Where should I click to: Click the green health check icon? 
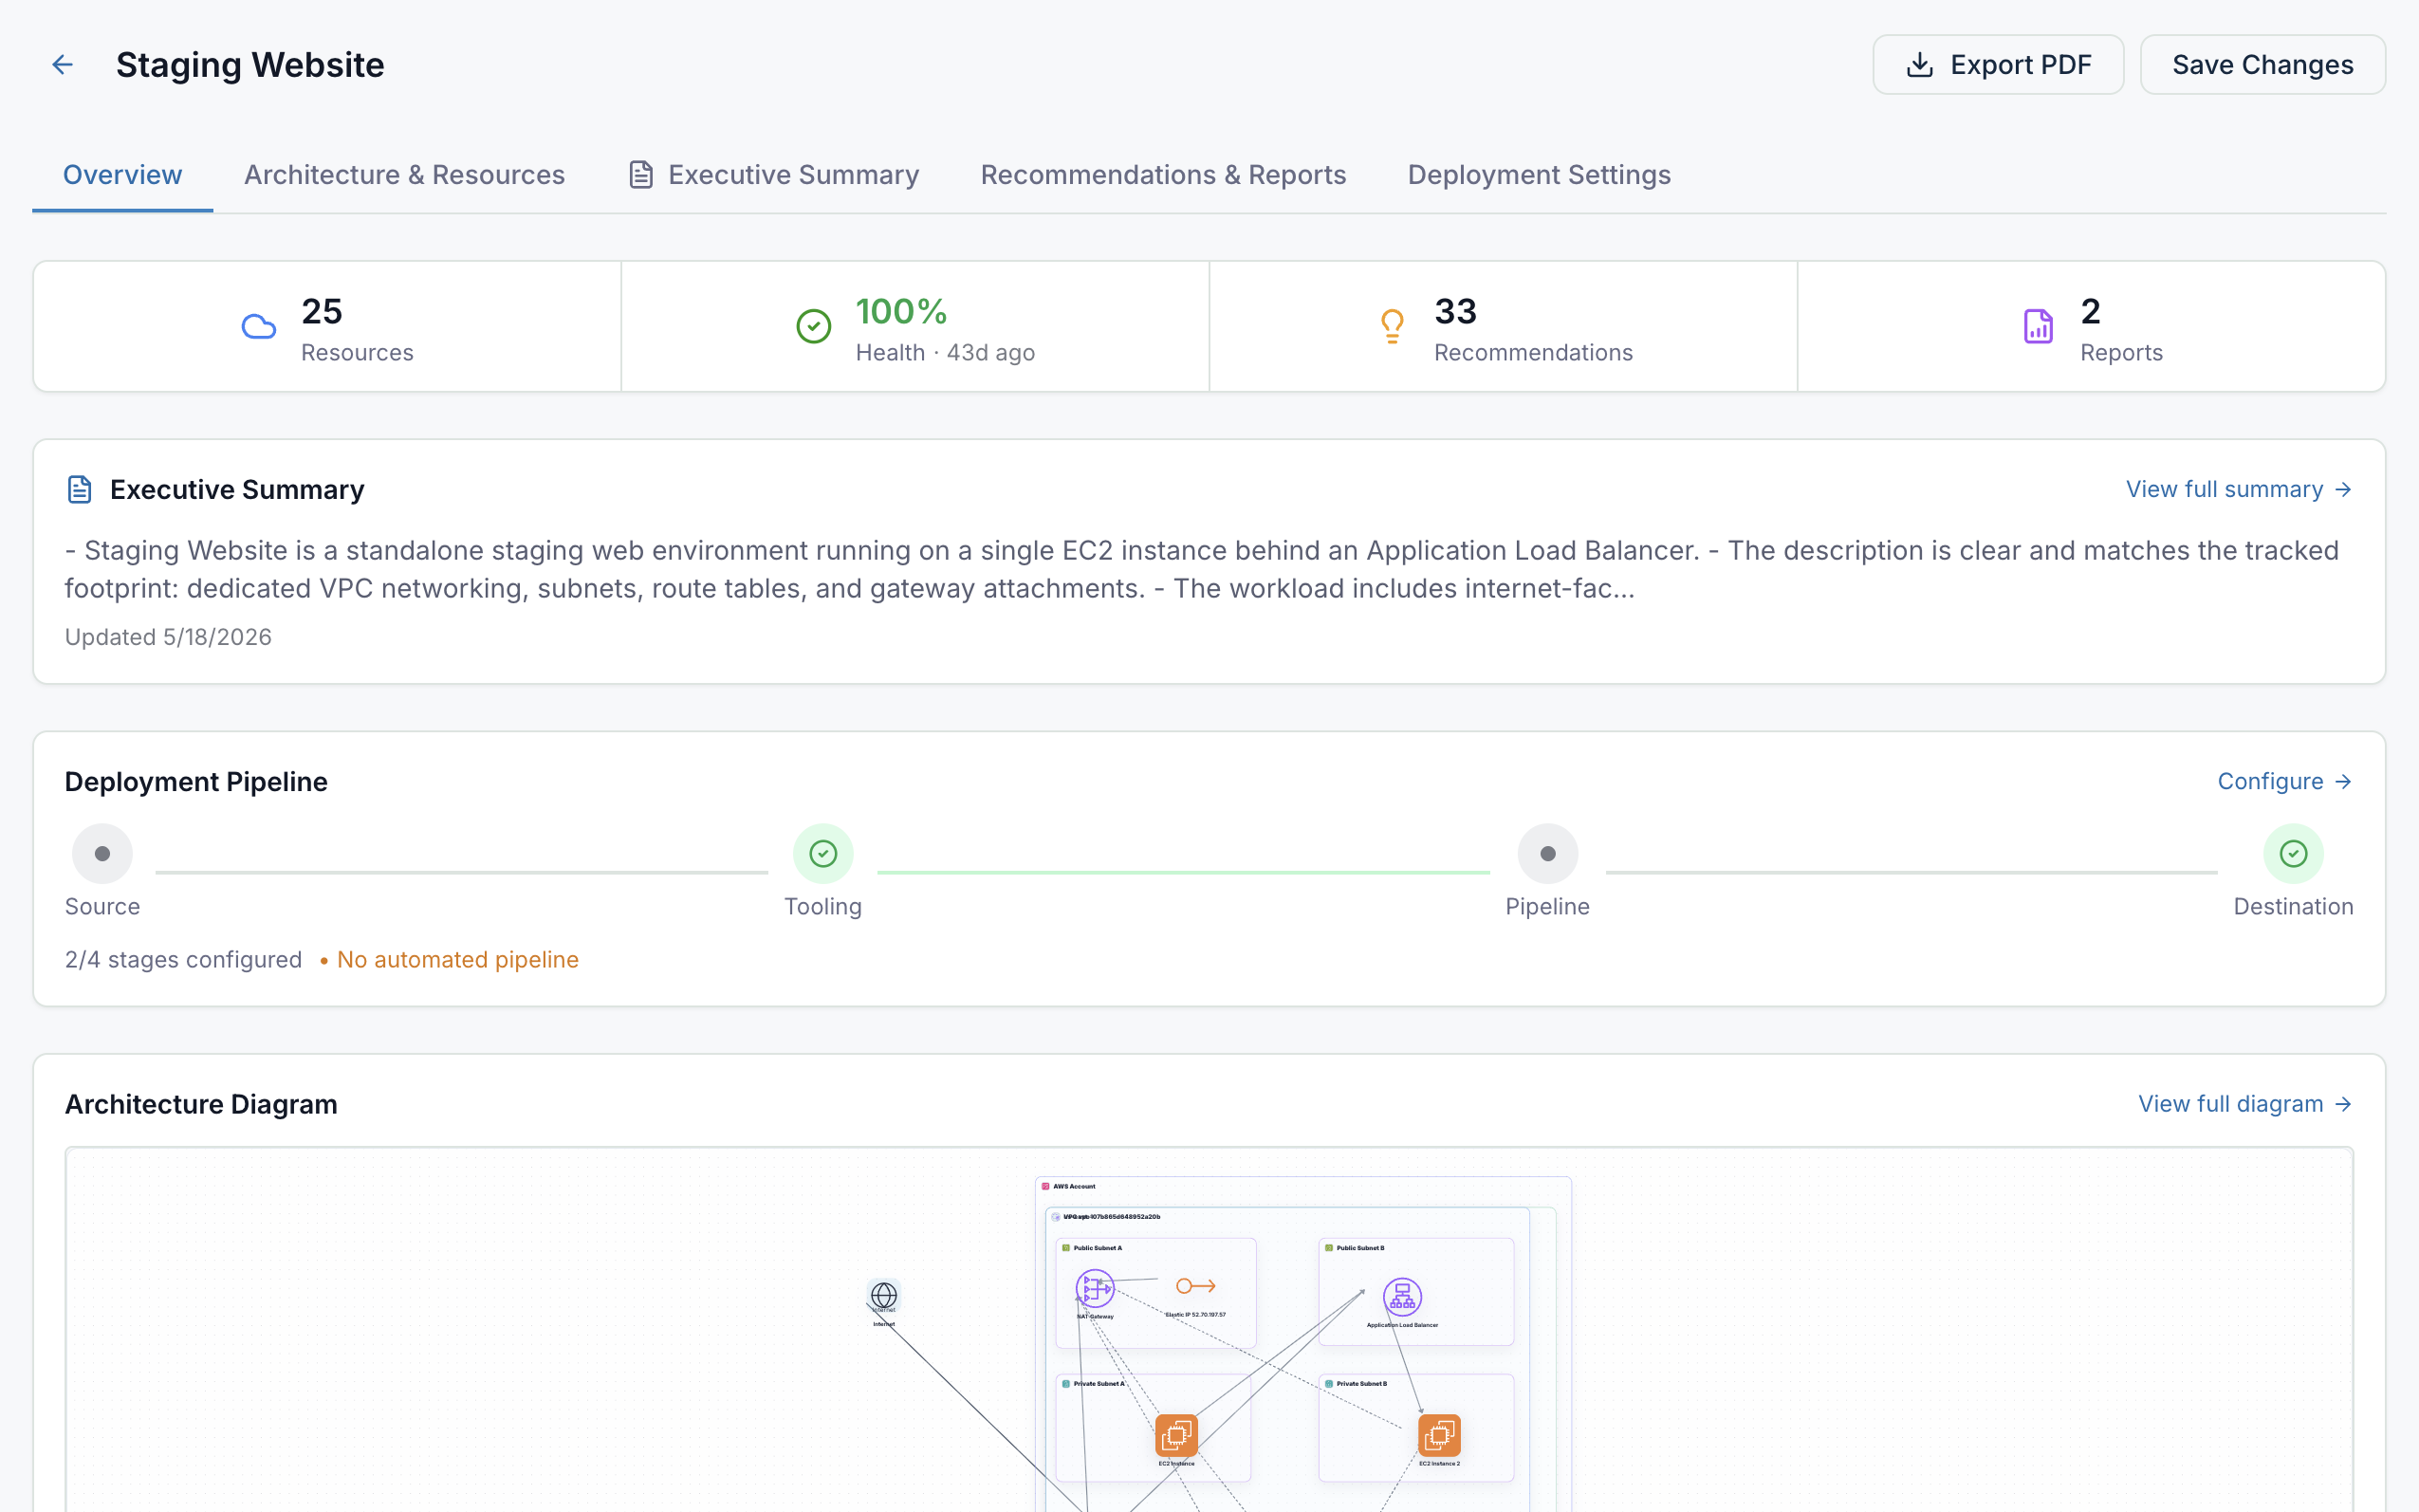click(x=813, y=326)
